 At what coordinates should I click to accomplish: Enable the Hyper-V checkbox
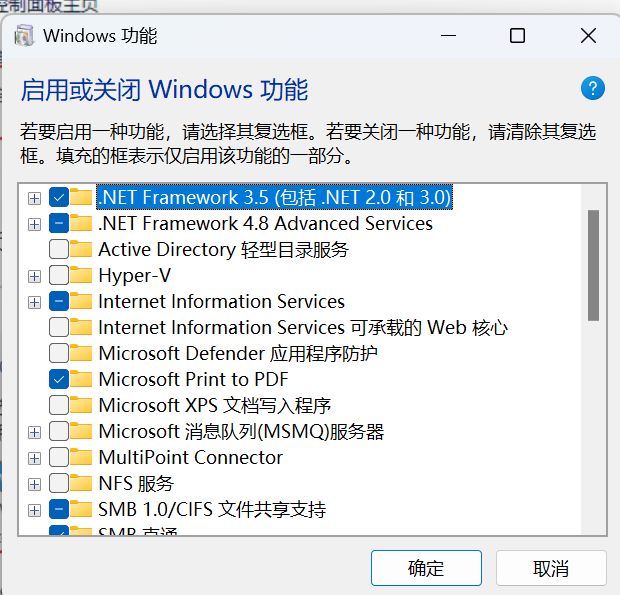tap(59, 275)
